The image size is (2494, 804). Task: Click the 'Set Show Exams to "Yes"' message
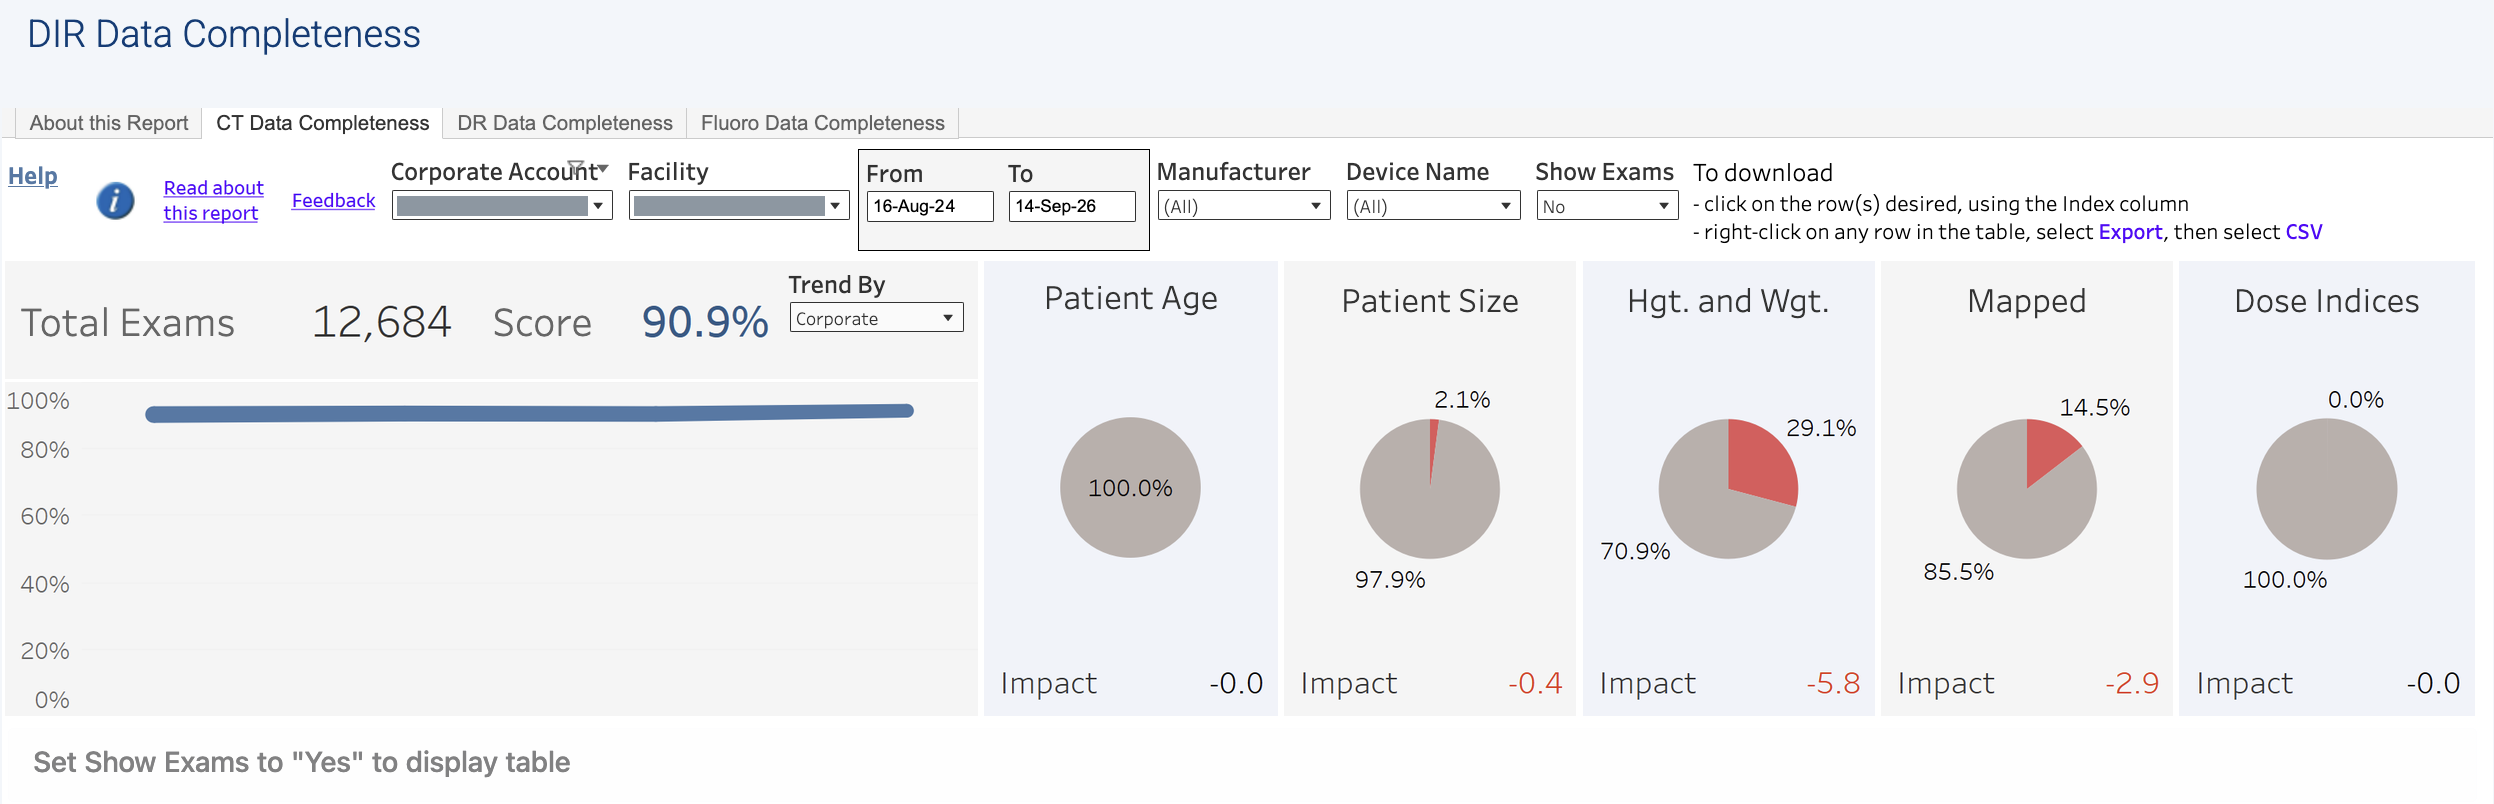[x=302, y=762]
